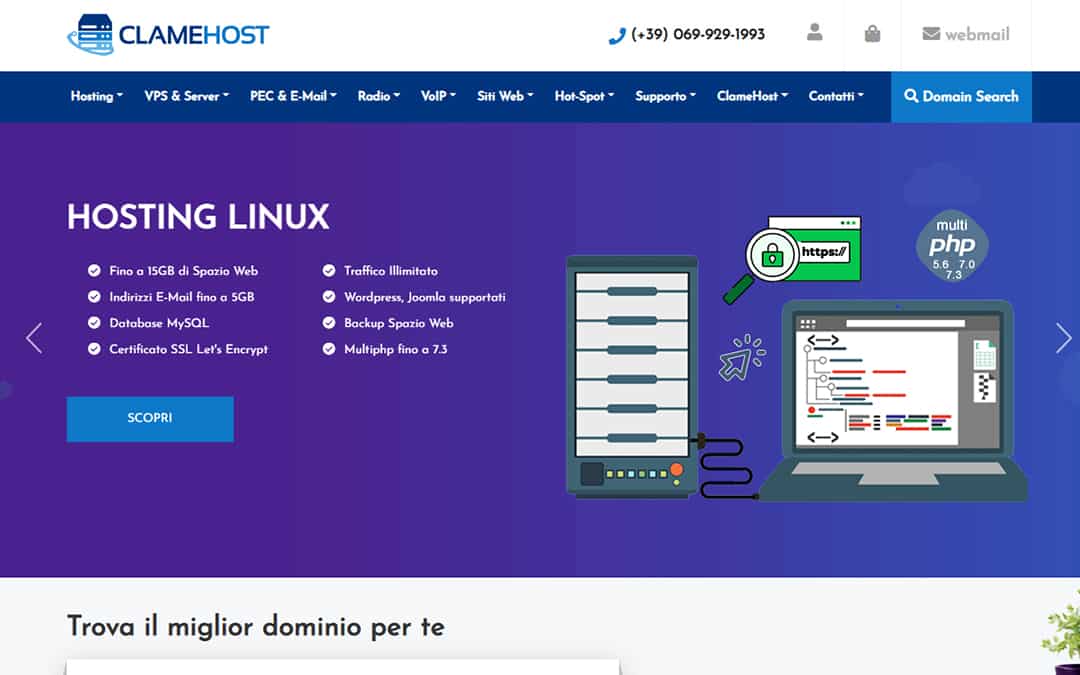
Task: Expand the Supporto dropdown
Action: click(665, 97)
